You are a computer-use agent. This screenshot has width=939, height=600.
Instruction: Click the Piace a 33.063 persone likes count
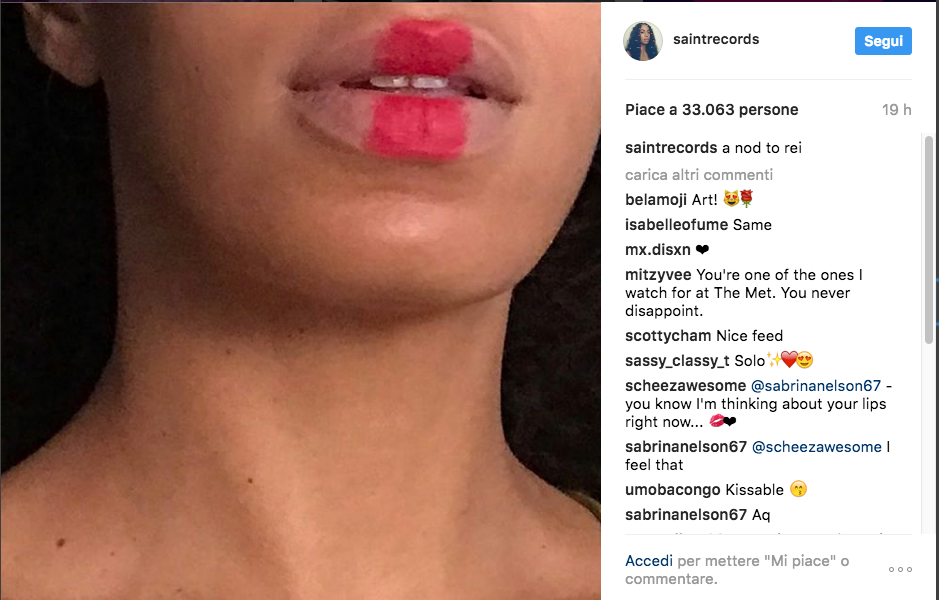pyautogui.click(x=711, y=110)
